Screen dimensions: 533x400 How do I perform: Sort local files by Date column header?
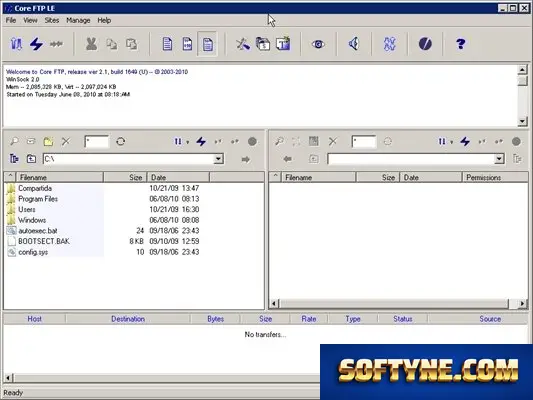[178, 177]
